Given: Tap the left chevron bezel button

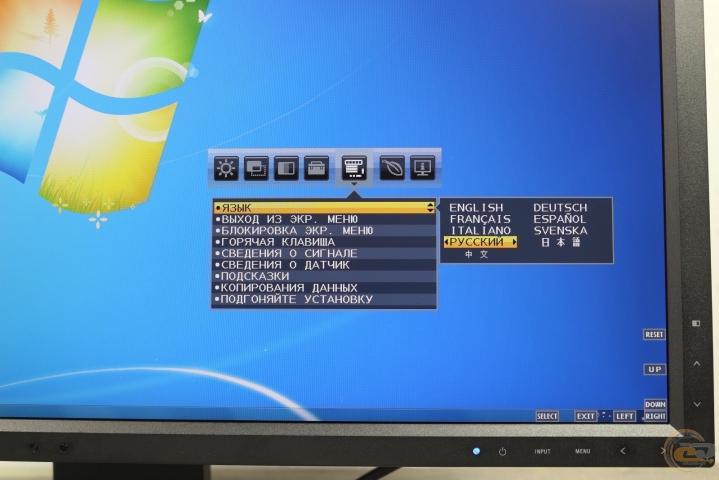Looking at the screenshot, I should click(x=623, y=451).
